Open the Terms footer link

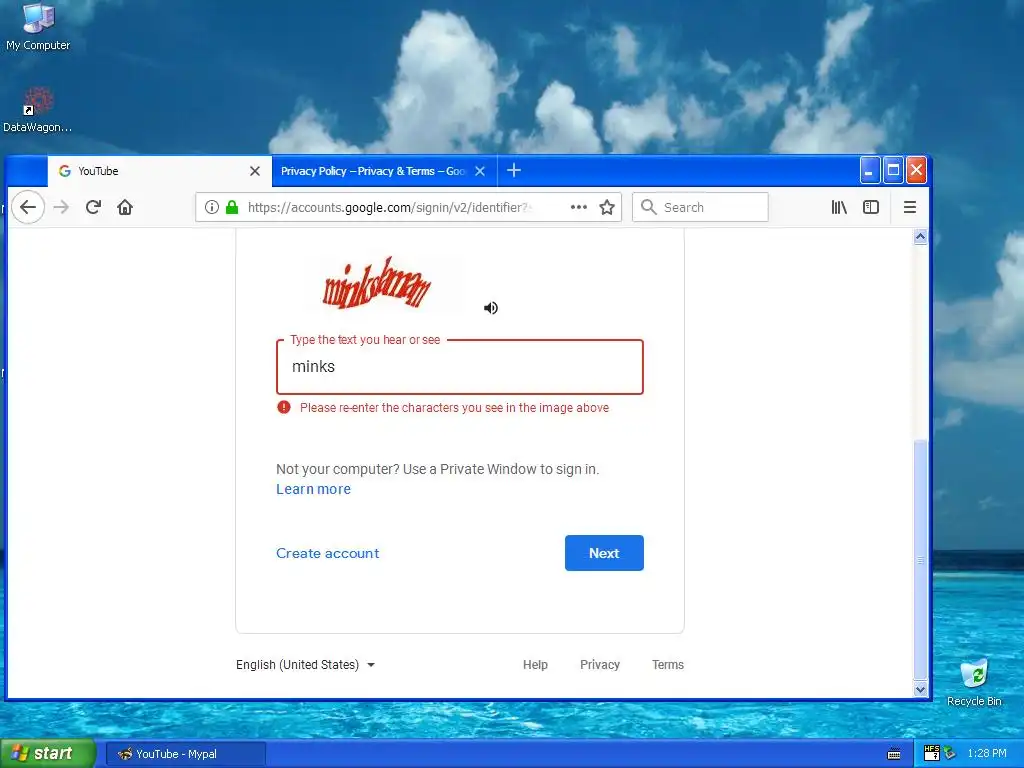coord(667,665)
